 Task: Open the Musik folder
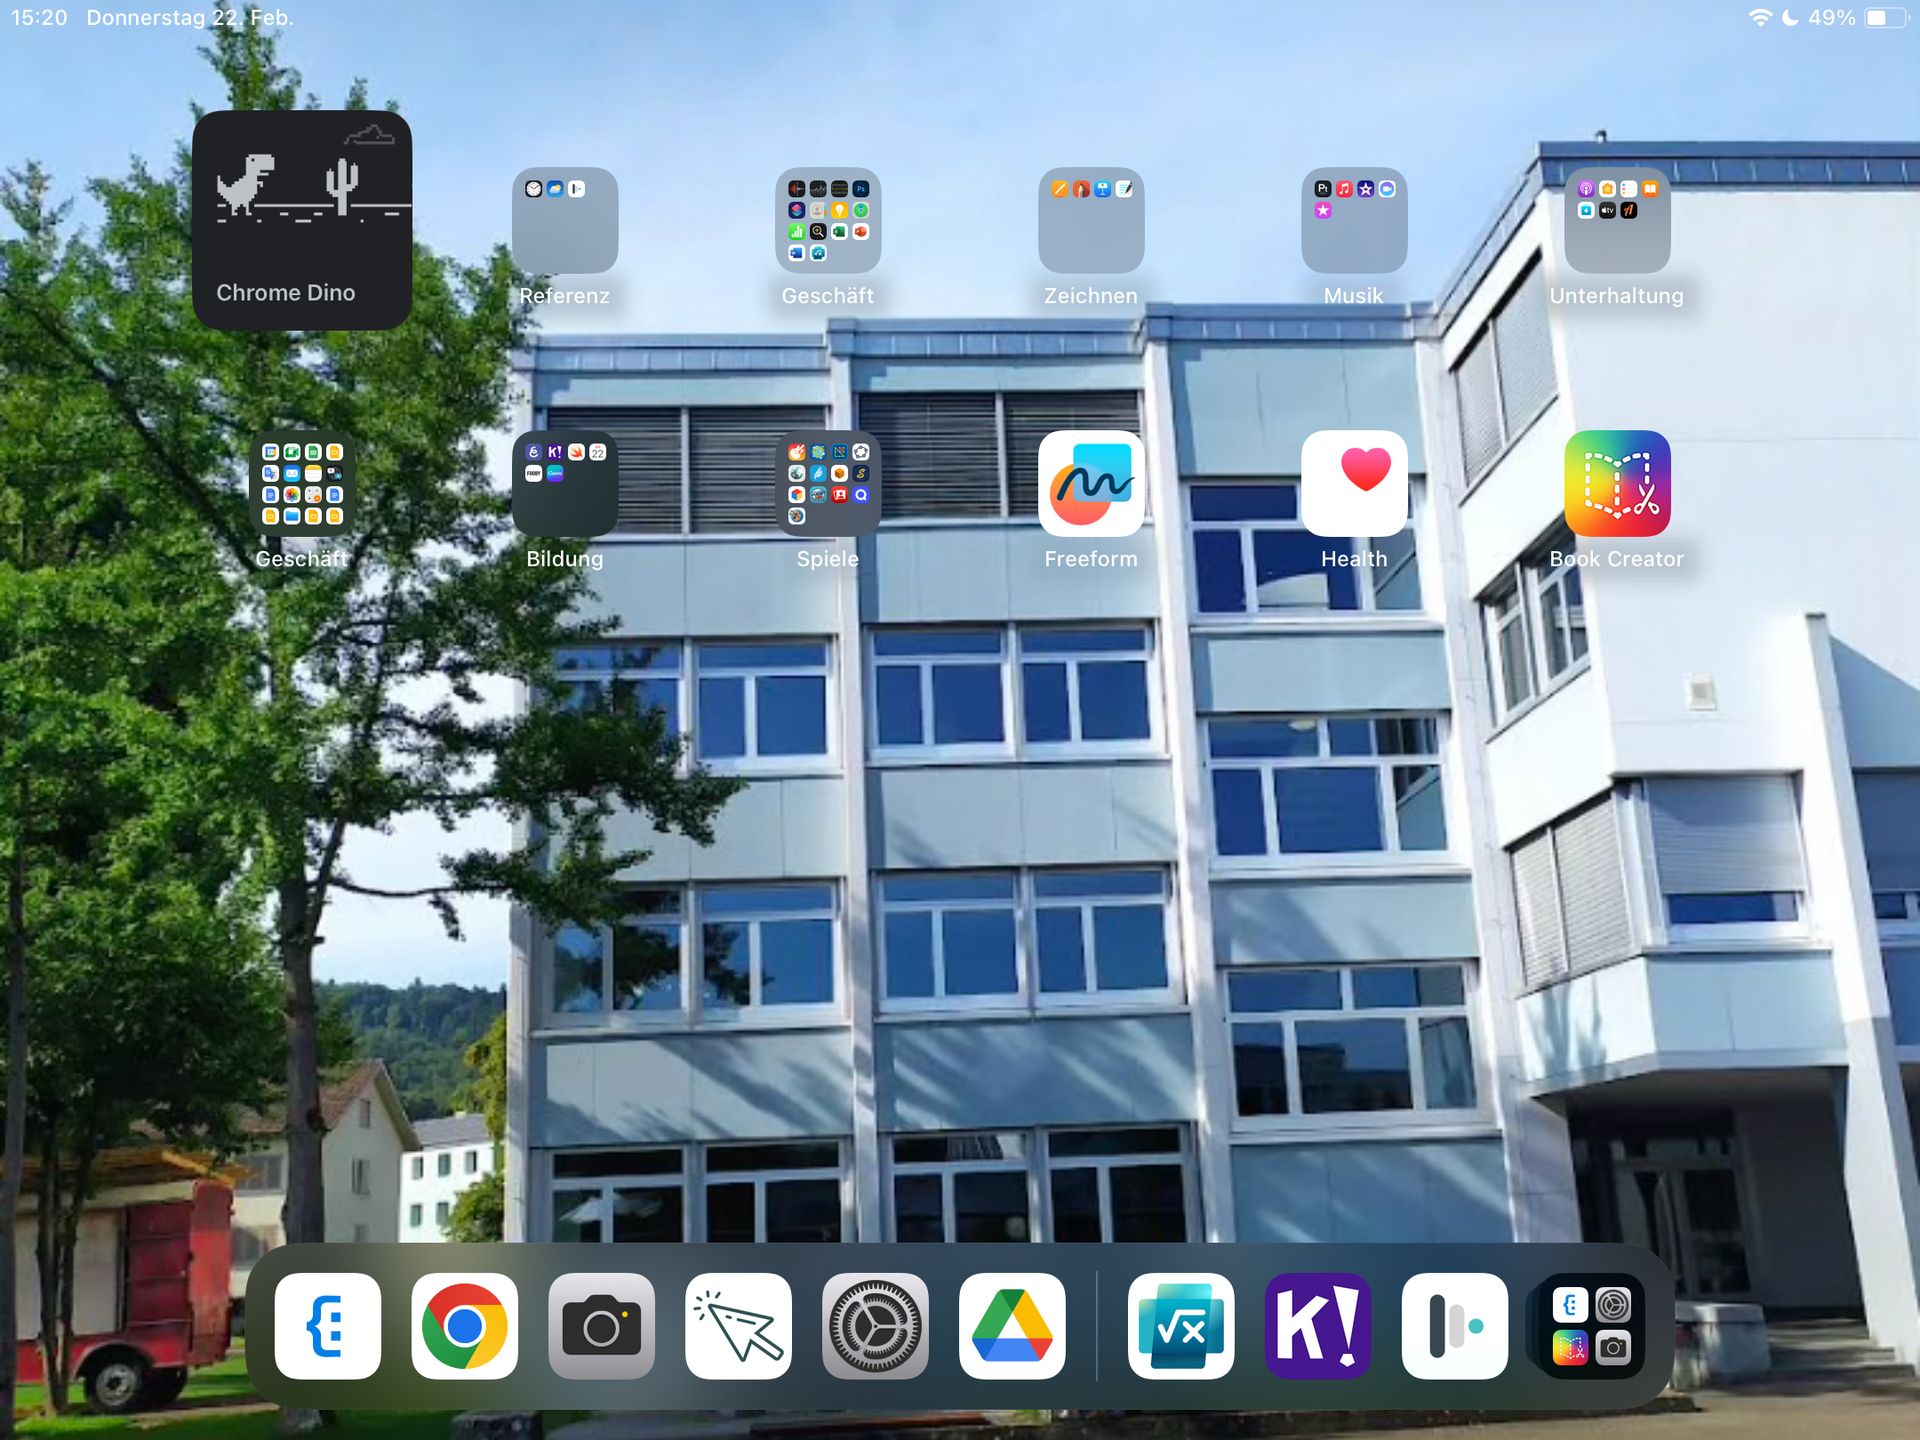tap(1353, 220)
